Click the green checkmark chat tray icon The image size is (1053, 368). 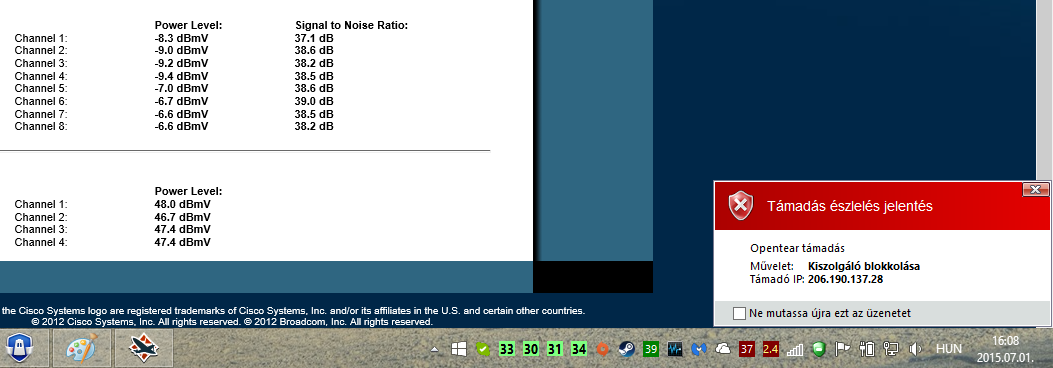pyautogui.click(x=482, y=349)
